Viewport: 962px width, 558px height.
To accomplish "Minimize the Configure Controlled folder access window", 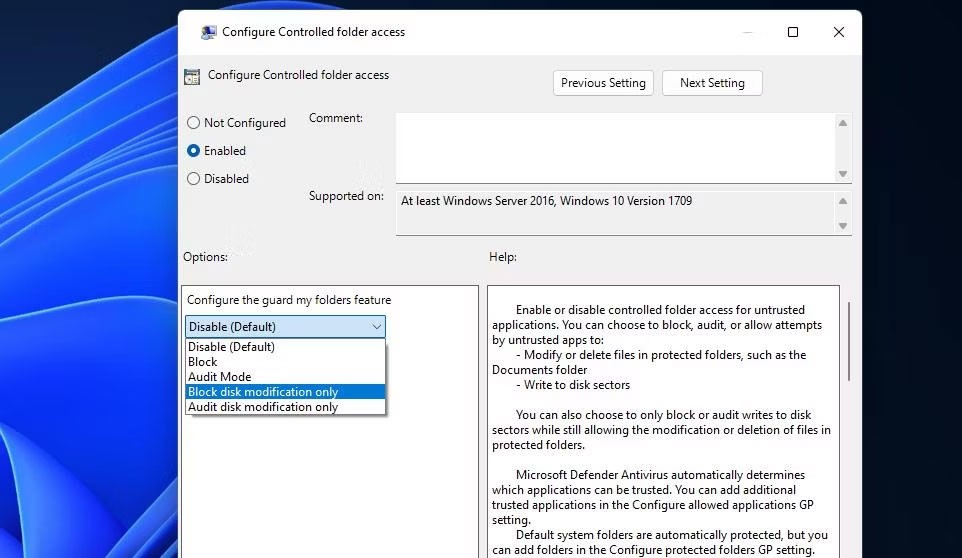I will (747, 32).
